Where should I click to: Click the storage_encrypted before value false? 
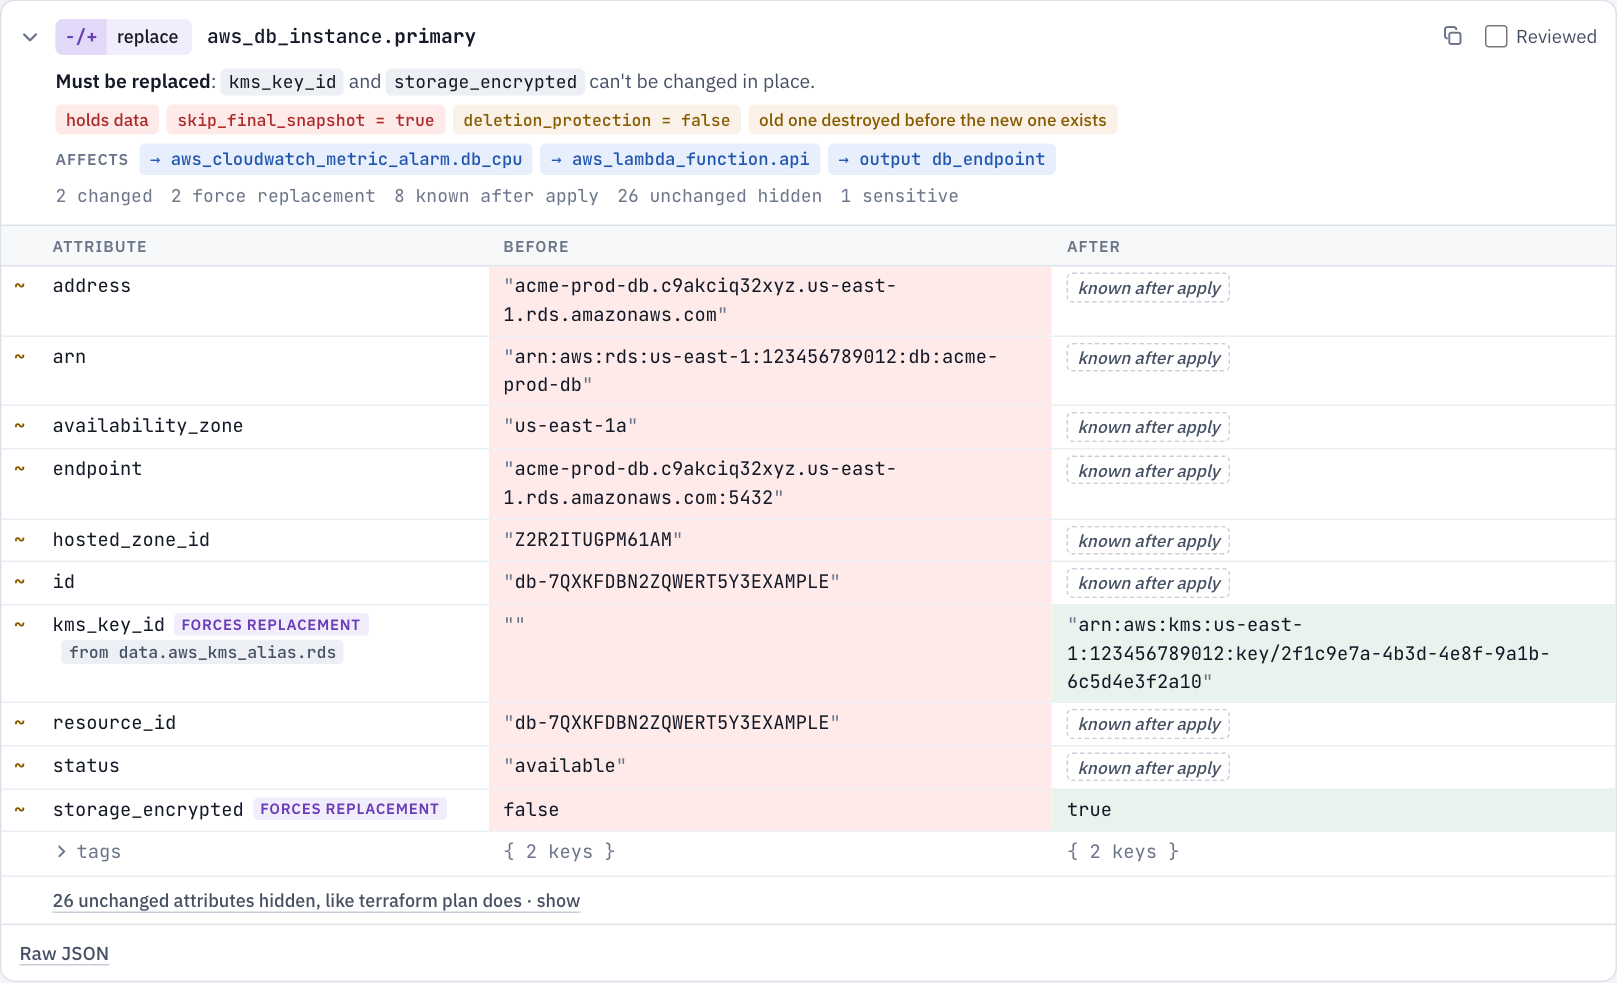pos(531,810)
